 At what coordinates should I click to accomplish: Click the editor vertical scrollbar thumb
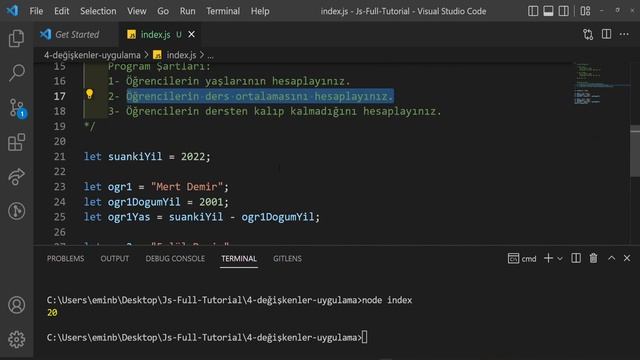pyautogui.click(x=635, y=151)
